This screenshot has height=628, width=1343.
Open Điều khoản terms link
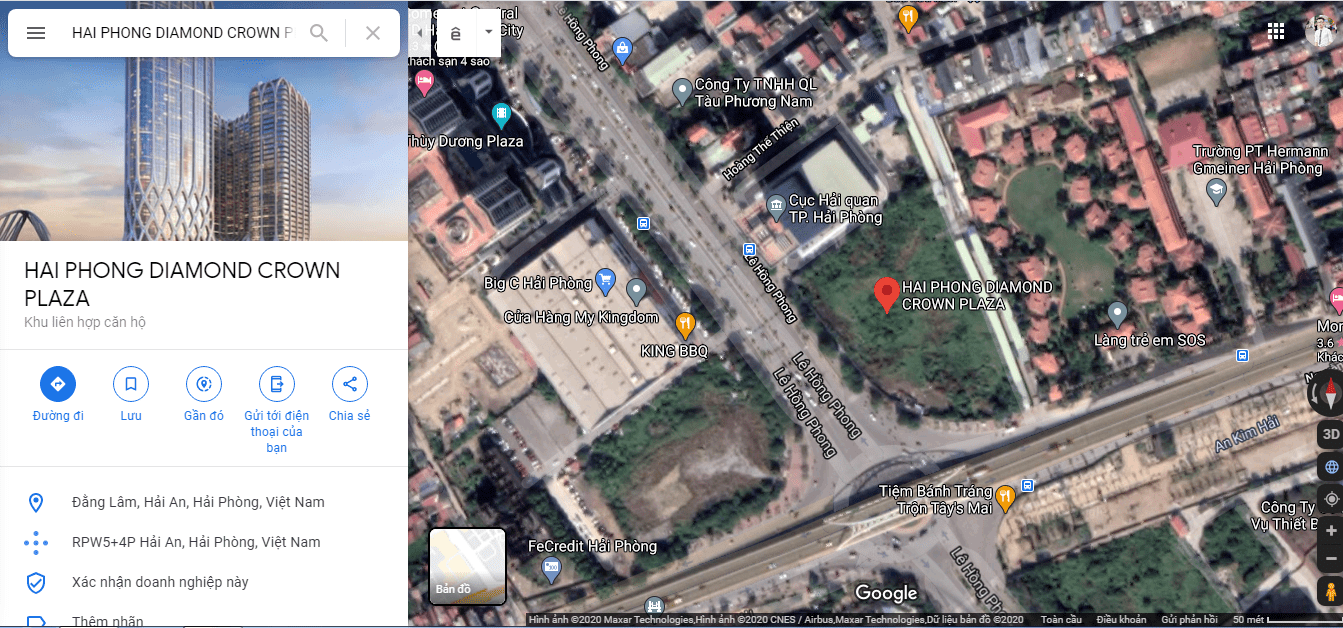(1122, 620)
